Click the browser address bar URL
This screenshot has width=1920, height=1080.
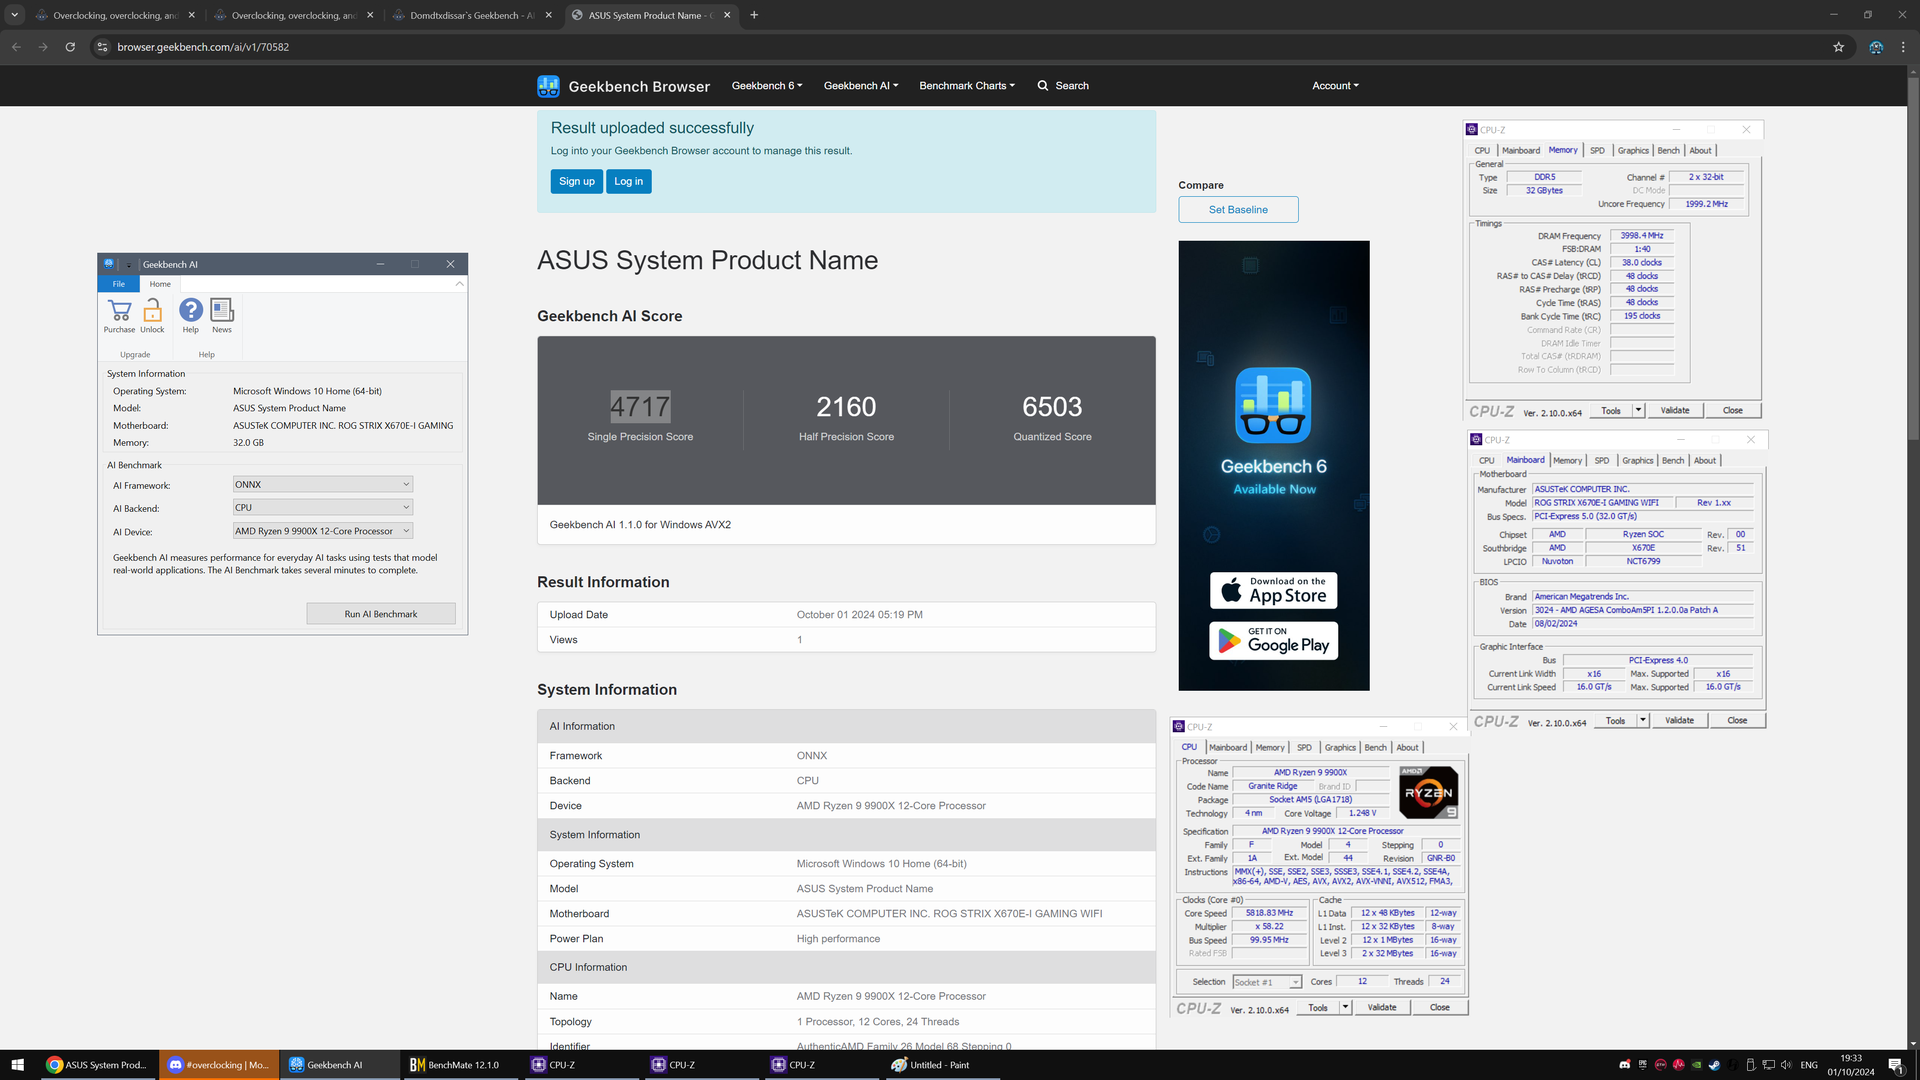coord(203,47)
